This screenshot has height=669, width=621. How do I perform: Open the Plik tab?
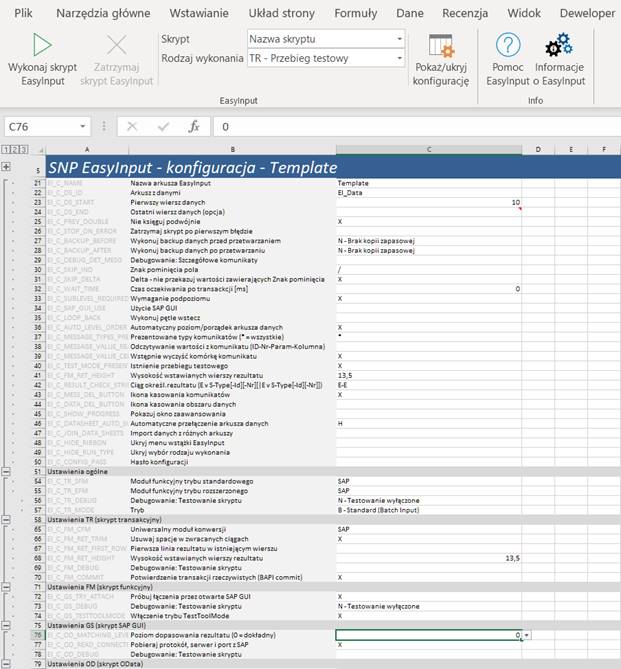tap(23, 13)
